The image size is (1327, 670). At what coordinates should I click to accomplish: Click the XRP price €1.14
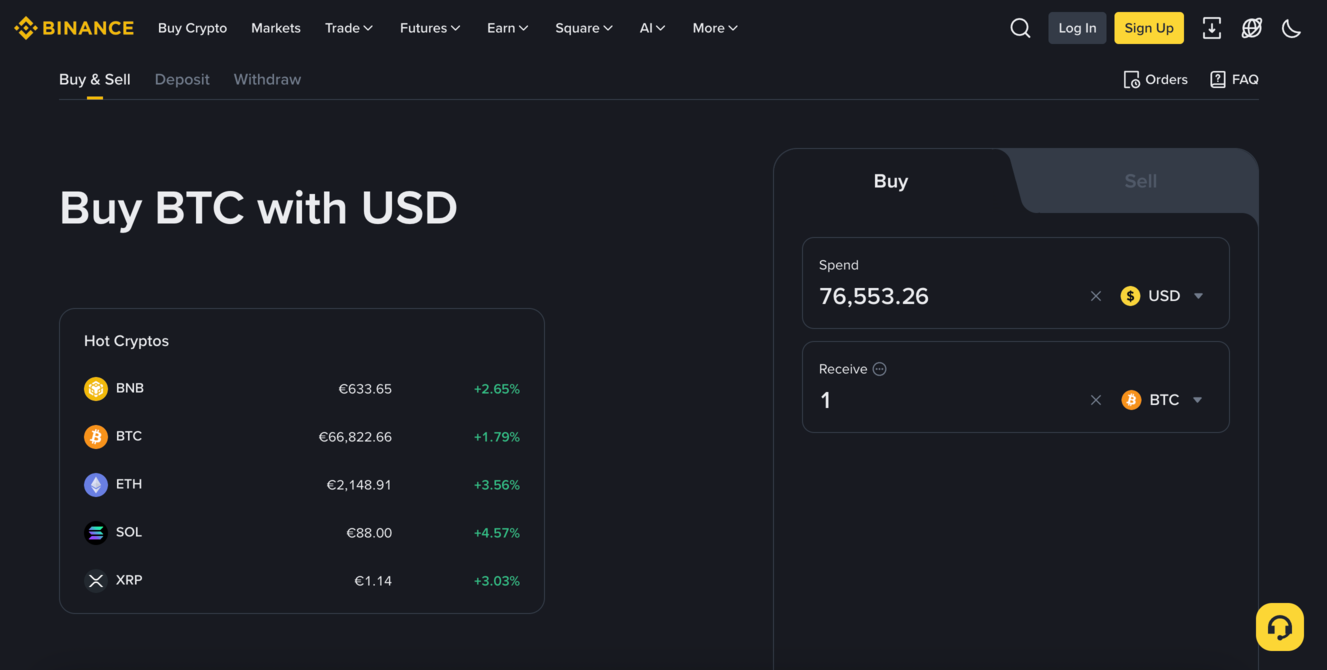[x=373, y=581]
